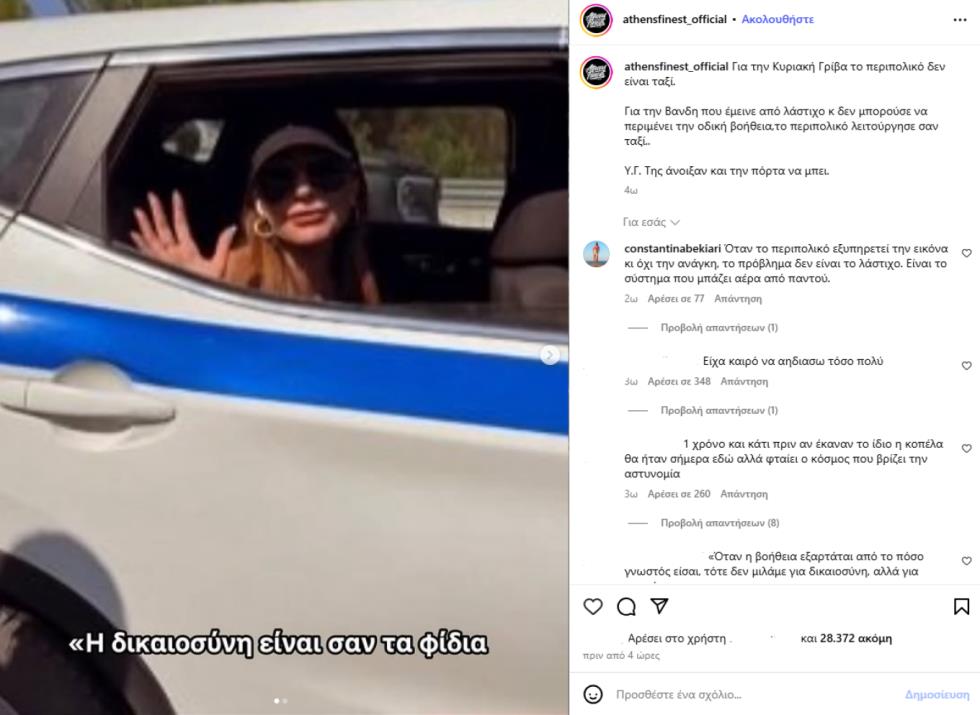The image size is (980, 715).
Task: Open athensfinest_official avatar in header
Action: click(x=596, y=20)
